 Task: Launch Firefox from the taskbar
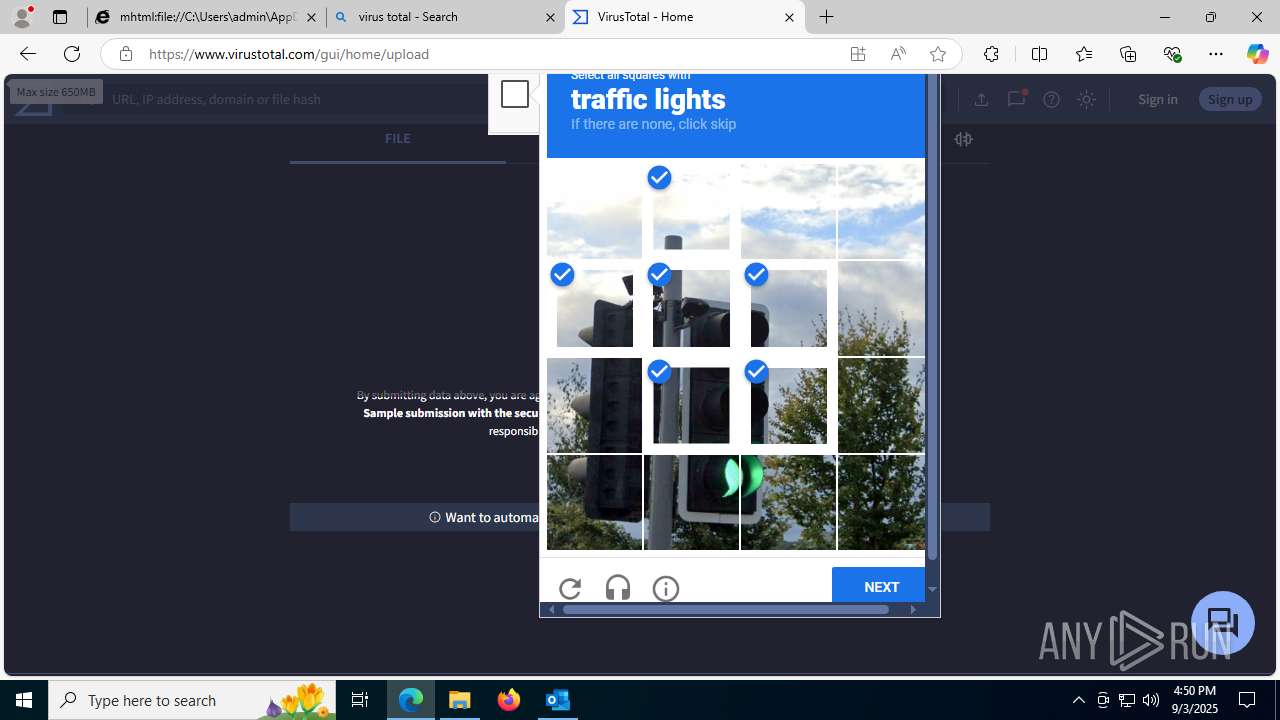[x=509, y=700]
